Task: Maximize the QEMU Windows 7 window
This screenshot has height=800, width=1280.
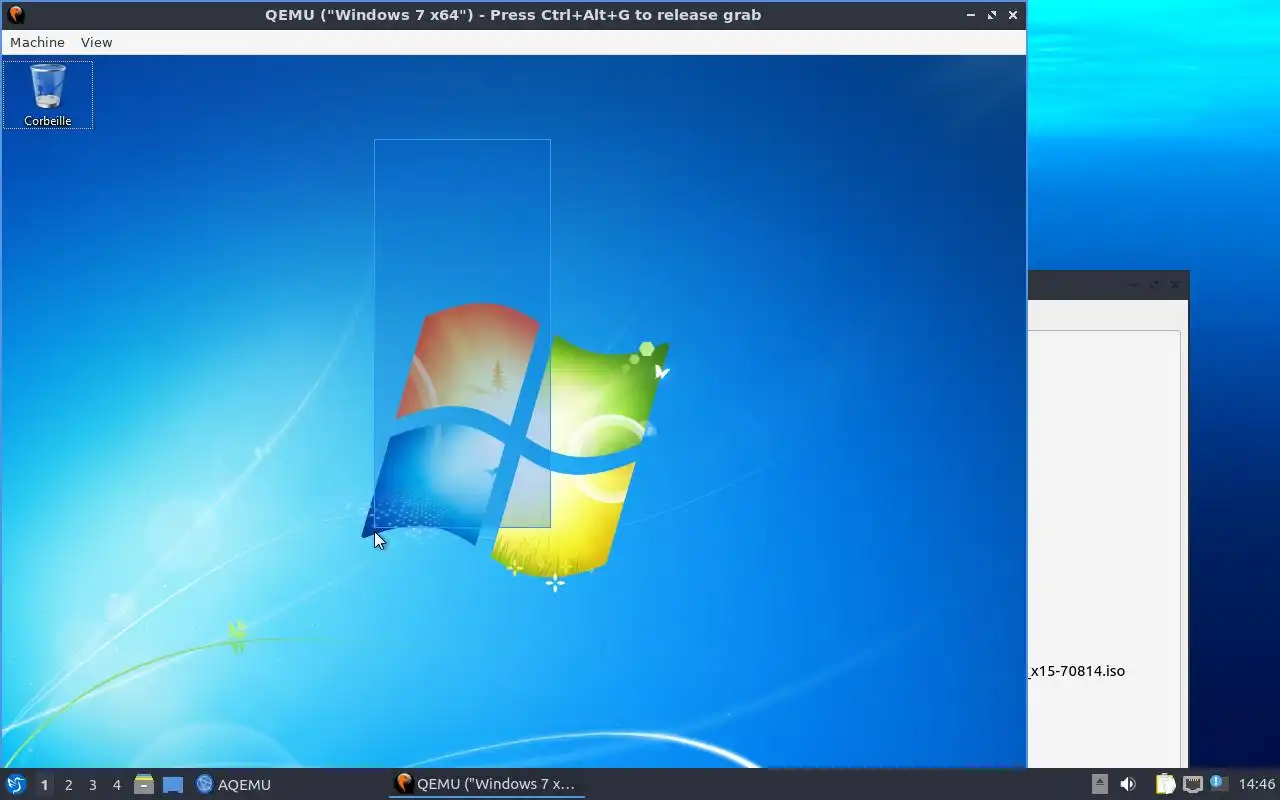Action: tap(992, 15)
